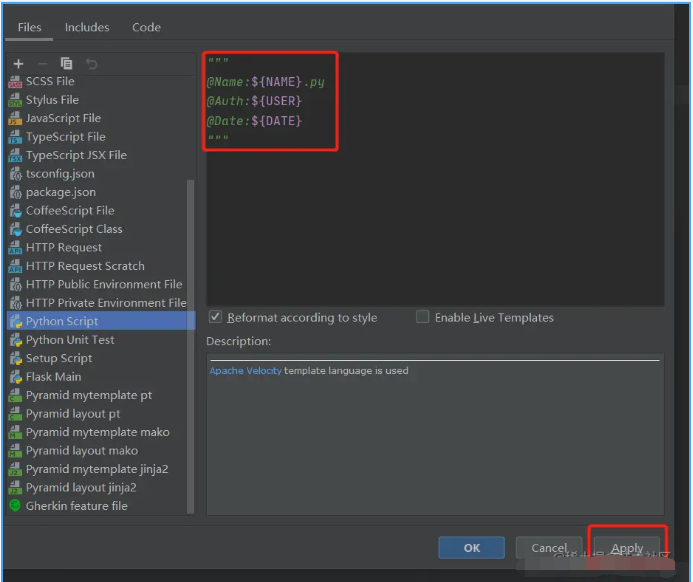The height and width of the screenshot is (582, 693).
Task: Select the JavaScript File template
Action: (101, 118)
